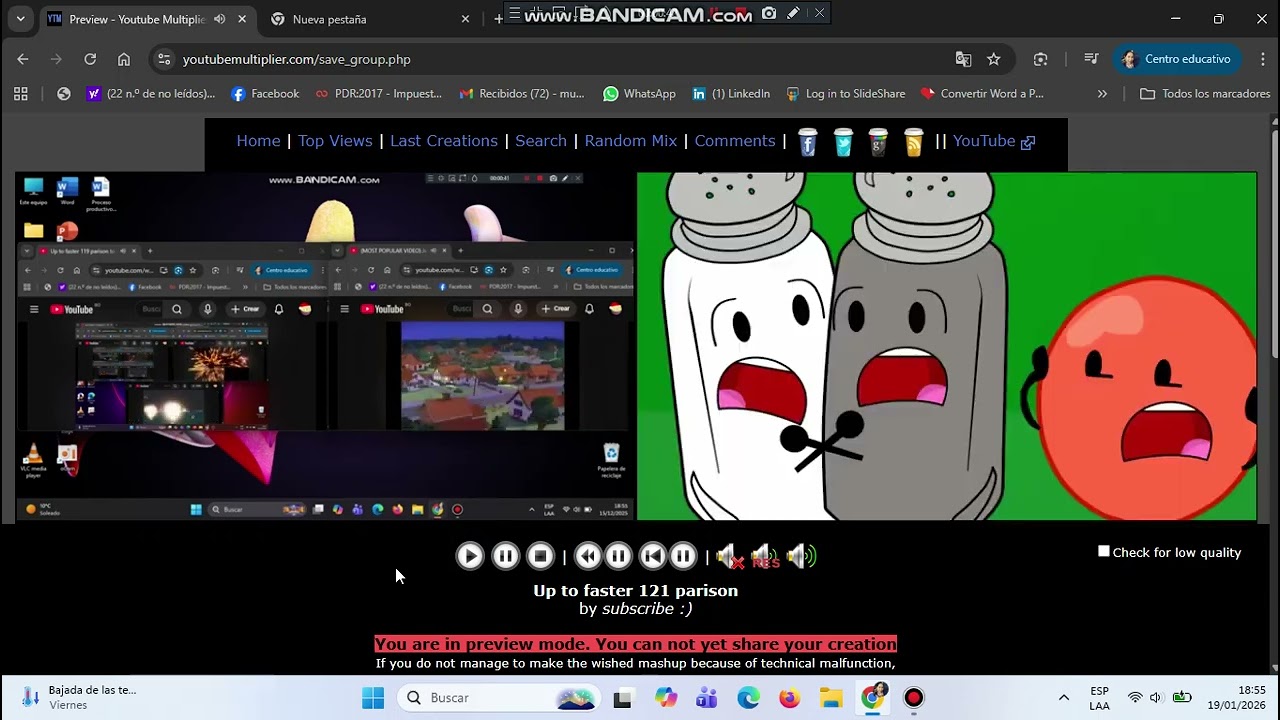
Task: Close the Nueva pestaña tab
Action: (x=465, y=19)
